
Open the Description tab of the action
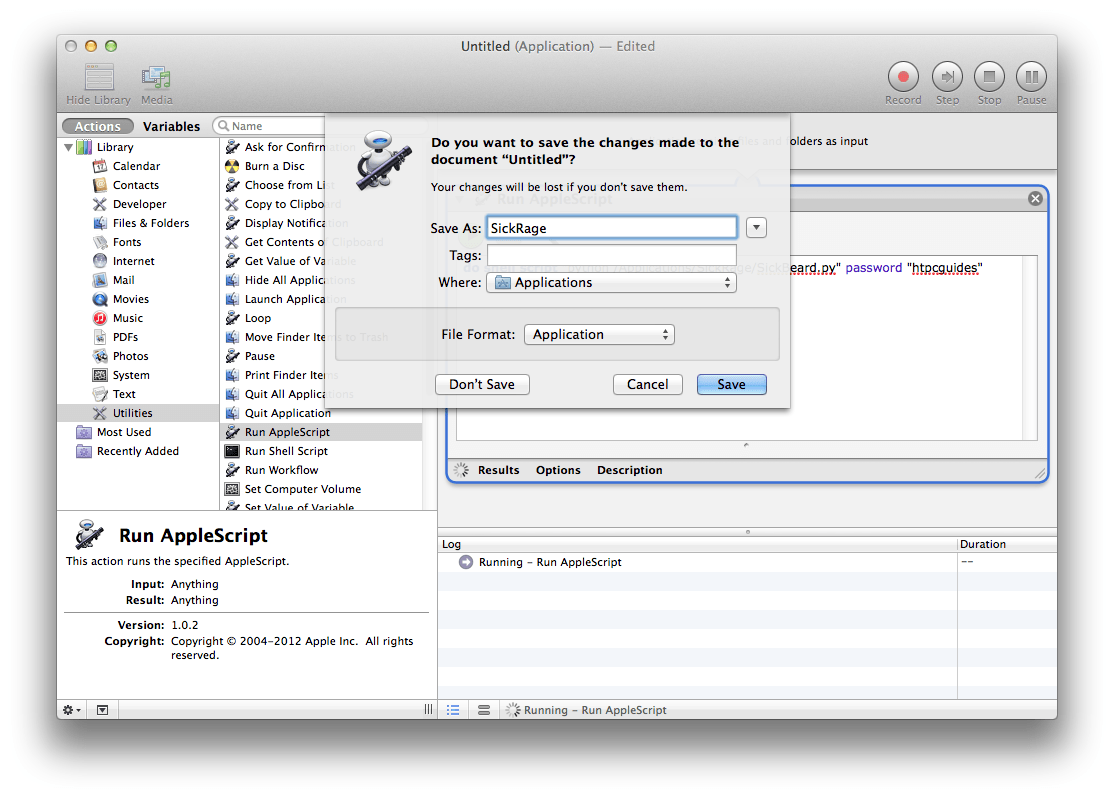click(629, 470)
